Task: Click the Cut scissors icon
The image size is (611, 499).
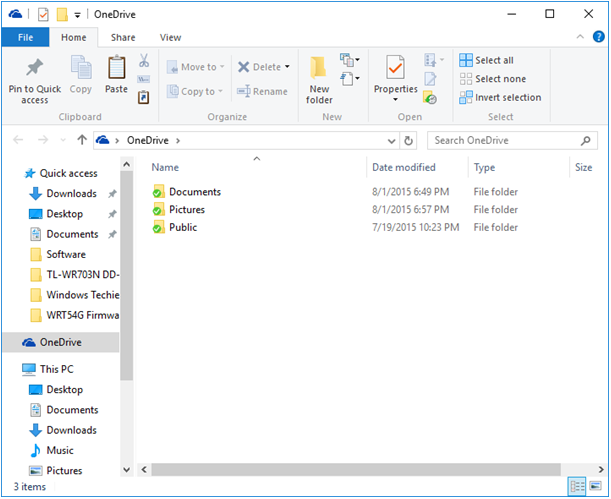Action: [x=144, y=60]
